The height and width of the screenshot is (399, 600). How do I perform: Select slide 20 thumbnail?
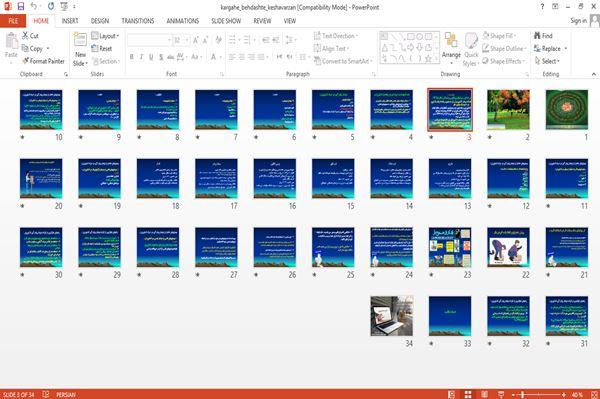41,178
